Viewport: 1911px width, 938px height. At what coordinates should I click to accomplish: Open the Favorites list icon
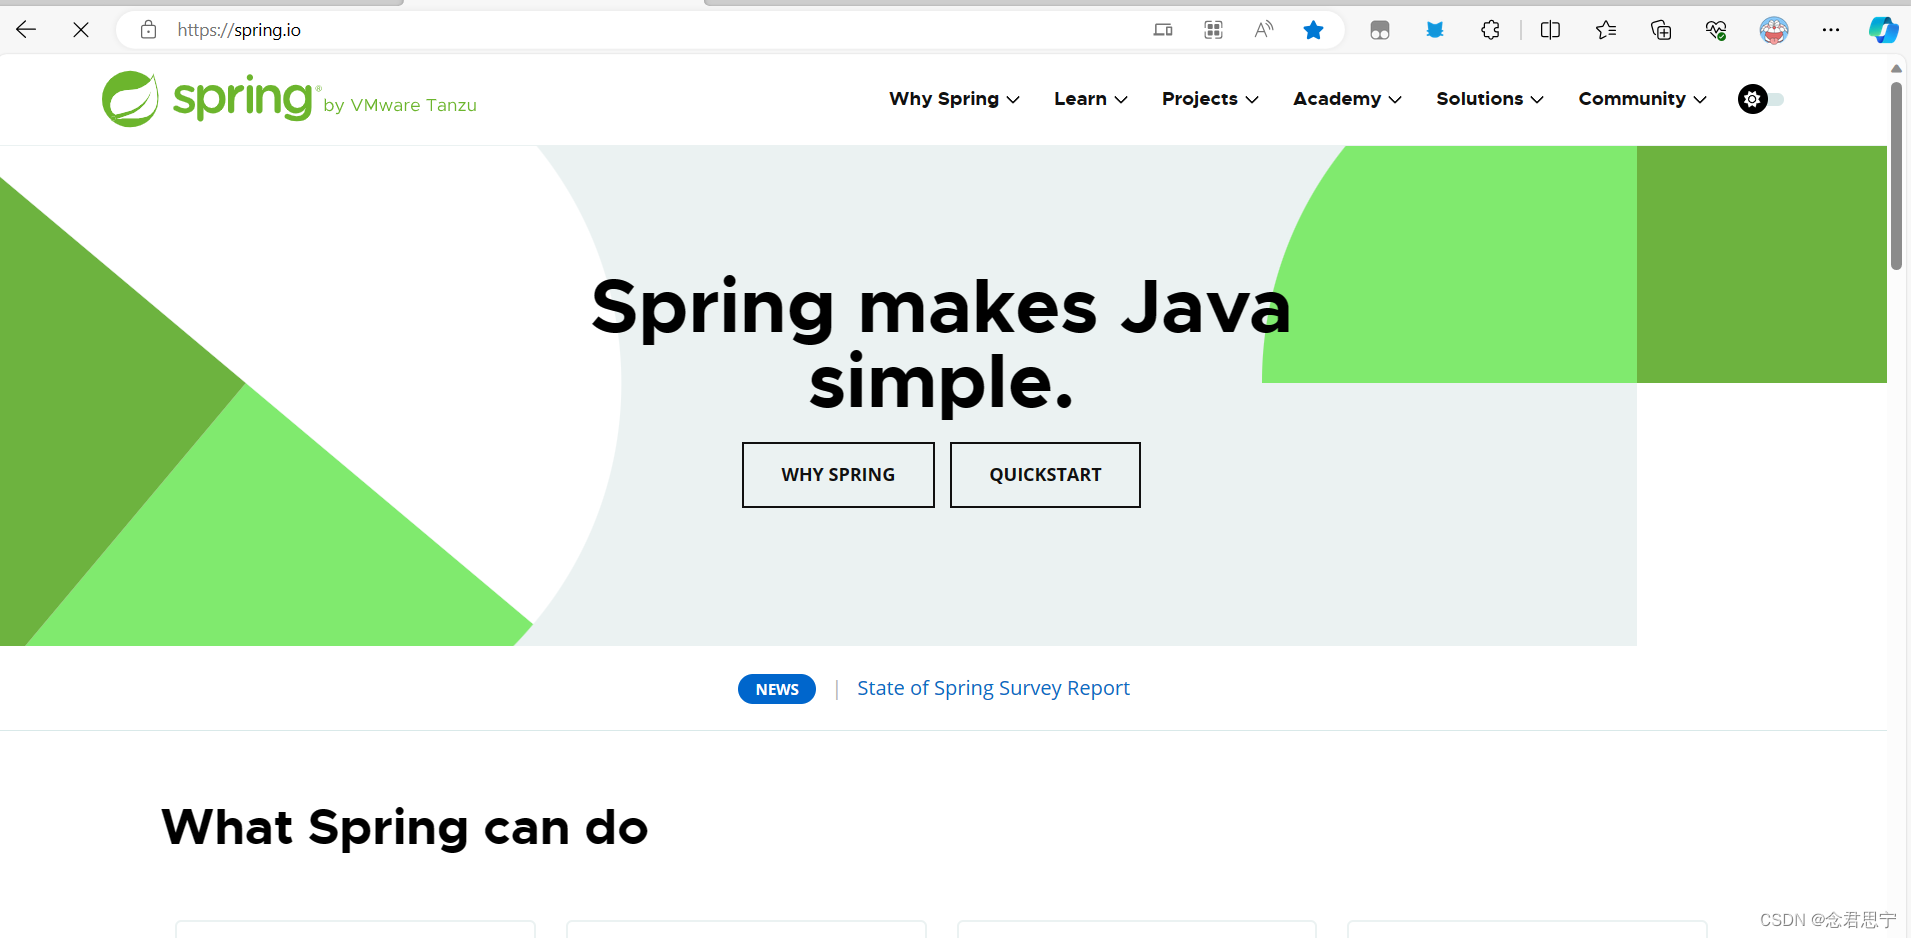pos(1606,30)
